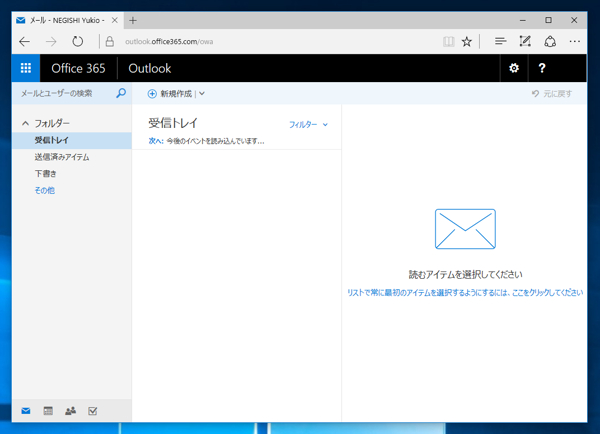600x434 pixels.
Task: Open the People module icon
Action: [x=70, y=411]
